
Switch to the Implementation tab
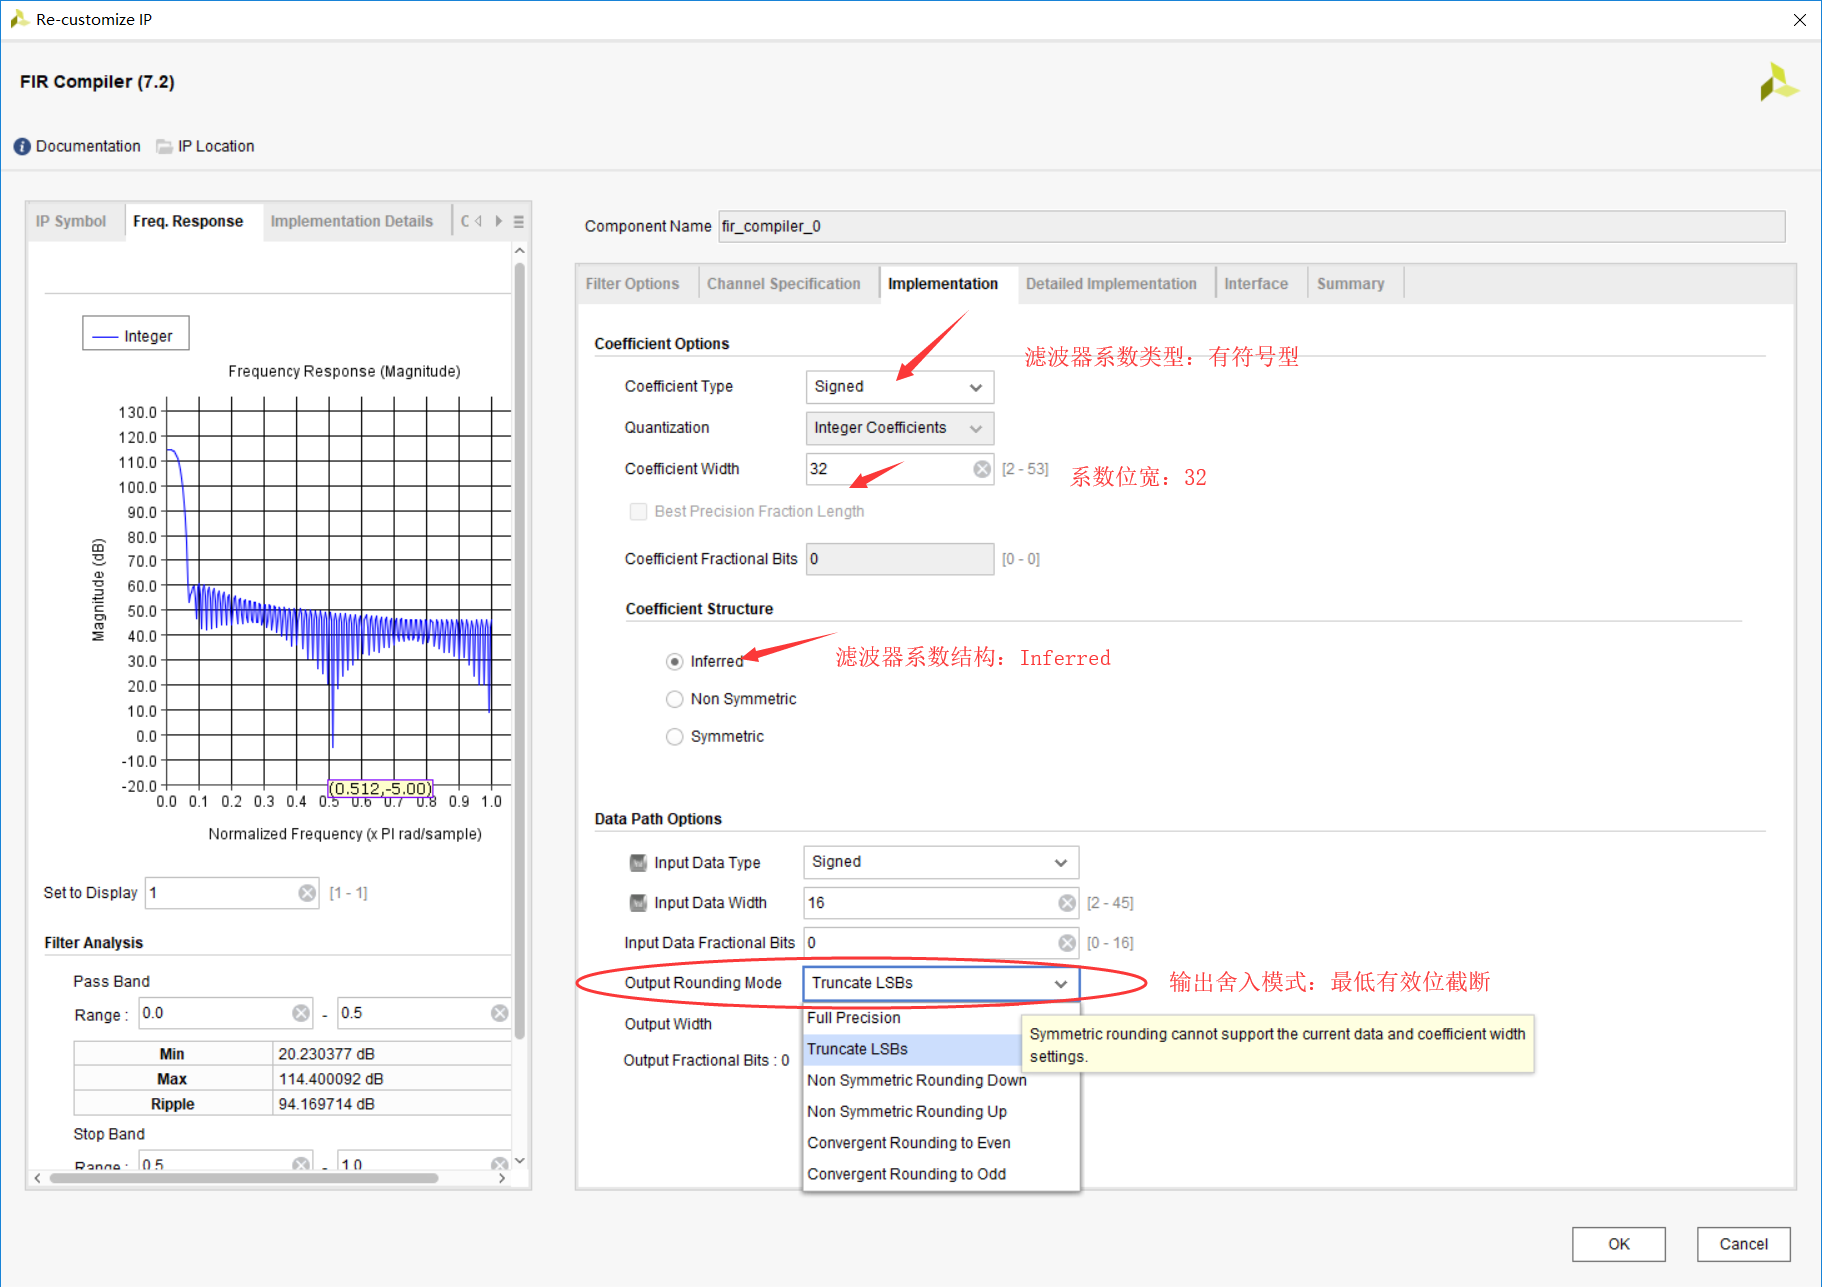(x=943, y=284)
